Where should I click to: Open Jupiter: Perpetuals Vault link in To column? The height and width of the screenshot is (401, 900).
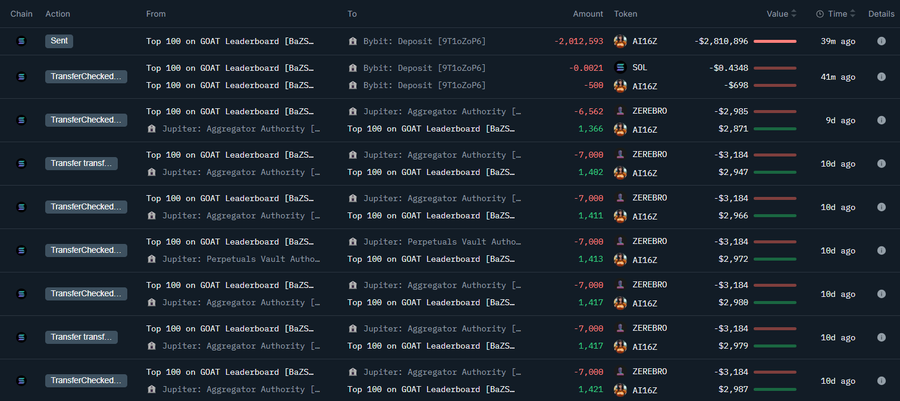442,242
